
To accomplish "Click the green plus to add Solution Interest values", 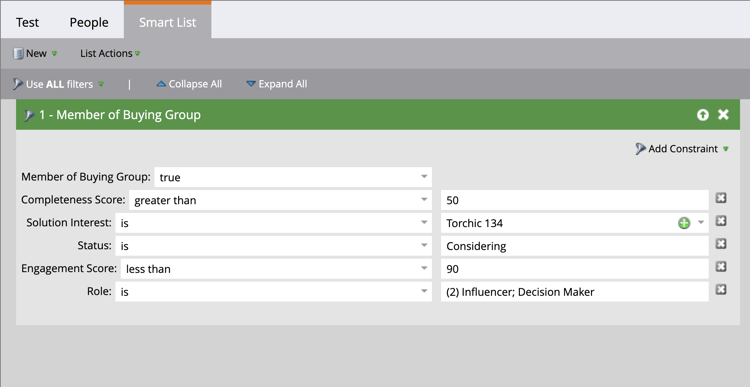I will tap(684, 223).
